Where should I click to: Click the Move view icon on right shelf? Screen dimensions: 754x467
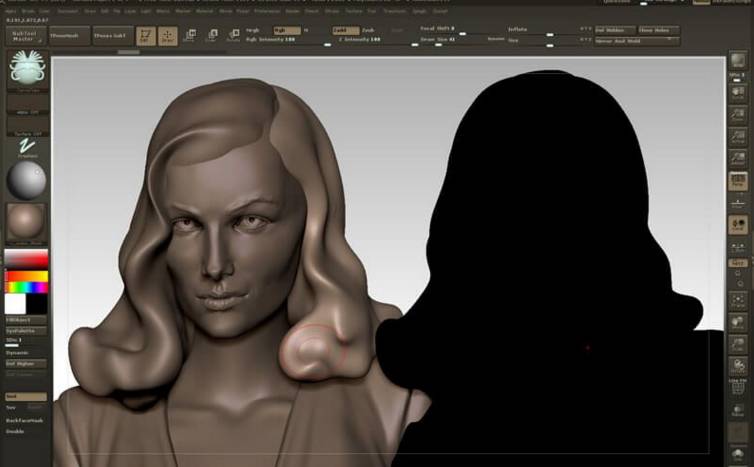[x=738, y=322]
